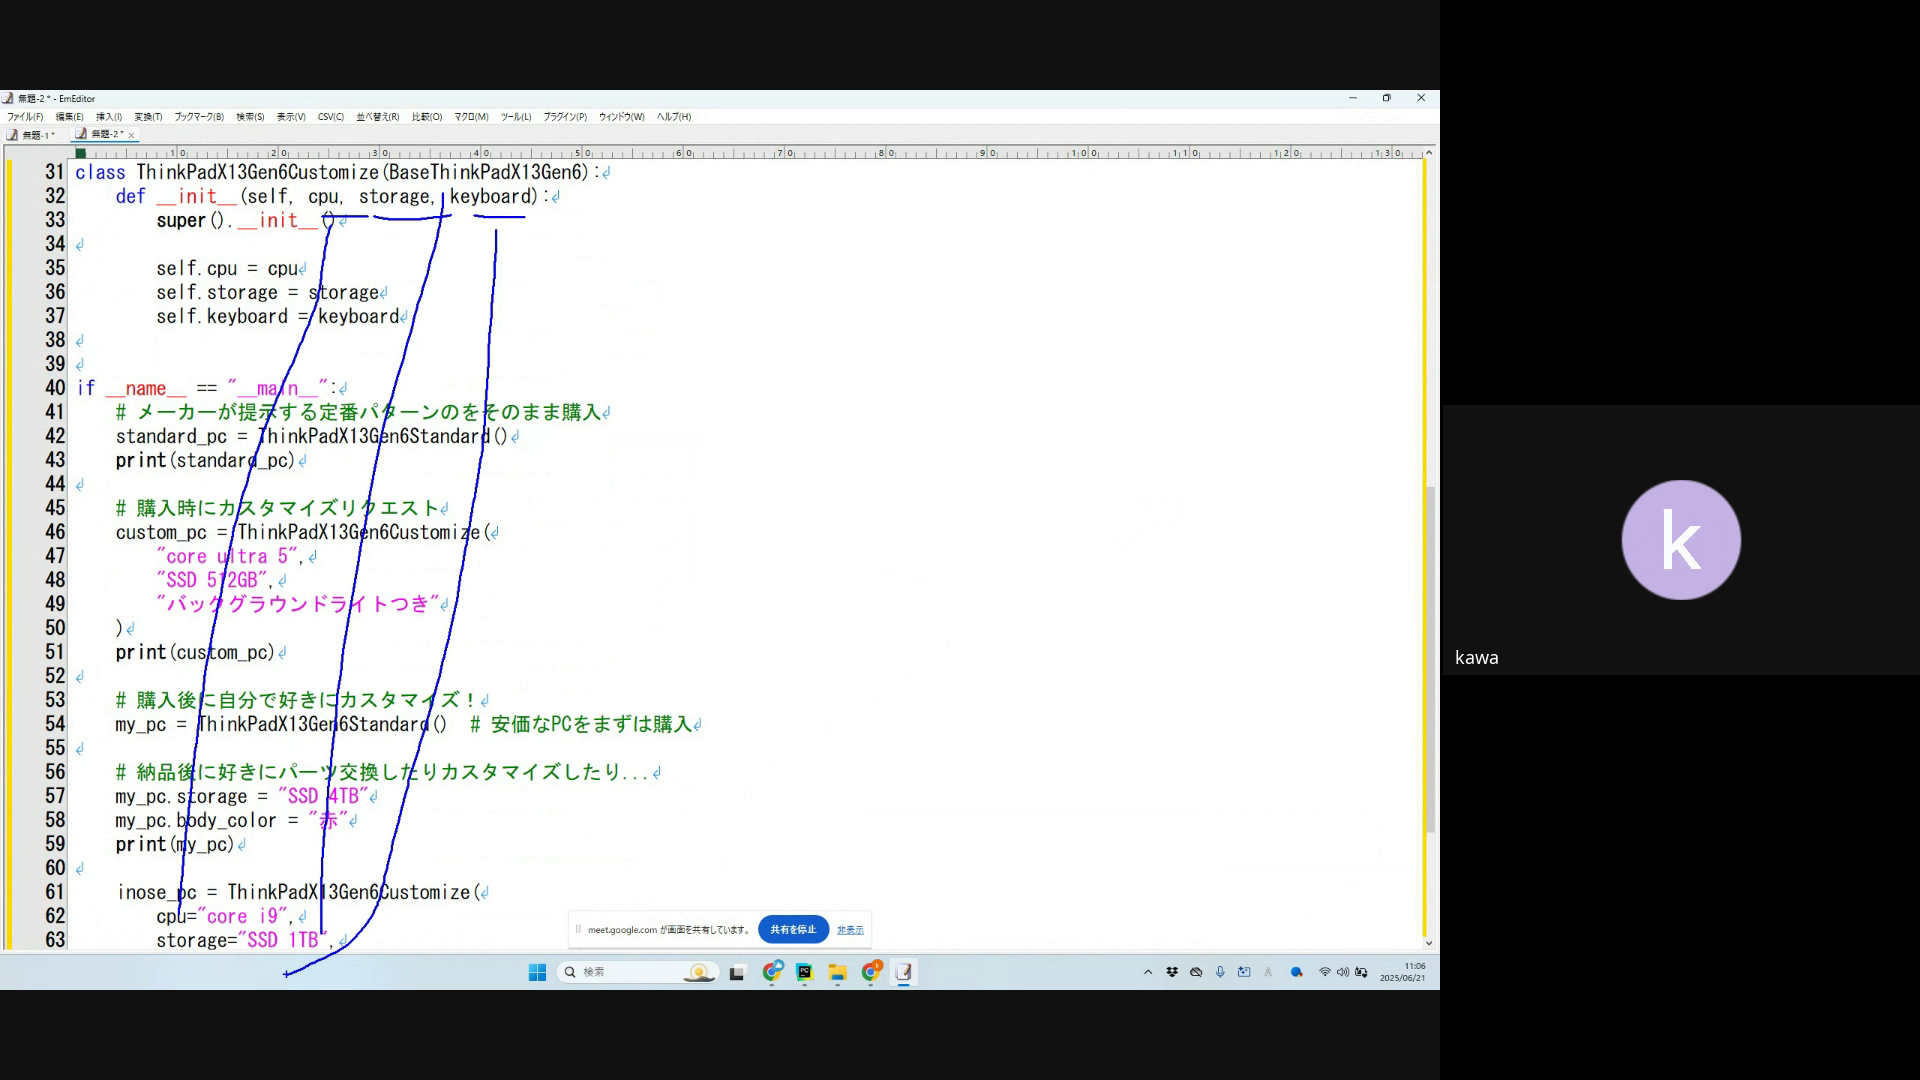This screenshot has height=1080, width=1920.
Task: Expand hidden system tray icons chevron
Action: 1148,972
